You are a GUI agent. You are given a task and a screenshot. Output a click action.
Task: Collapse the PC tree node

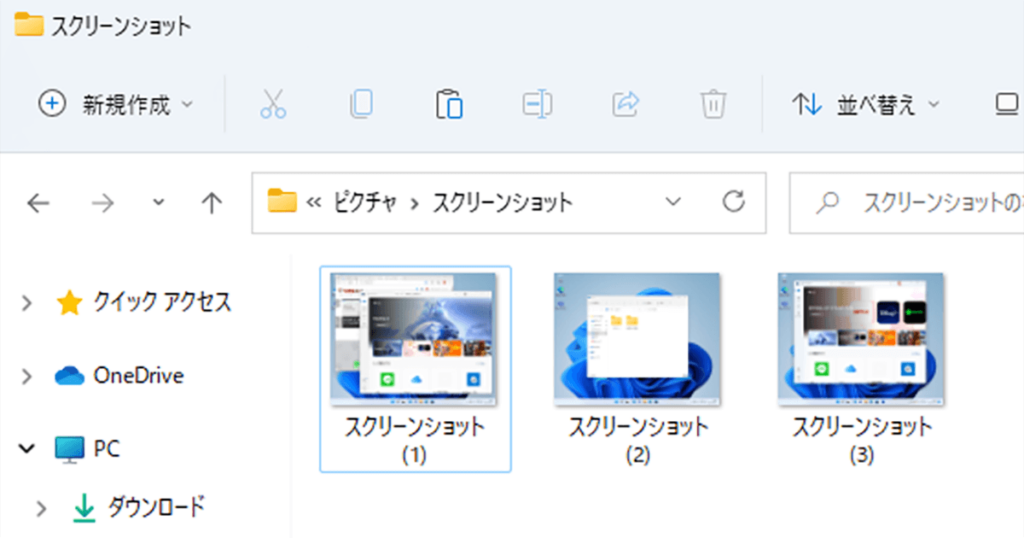coord(27,449)
